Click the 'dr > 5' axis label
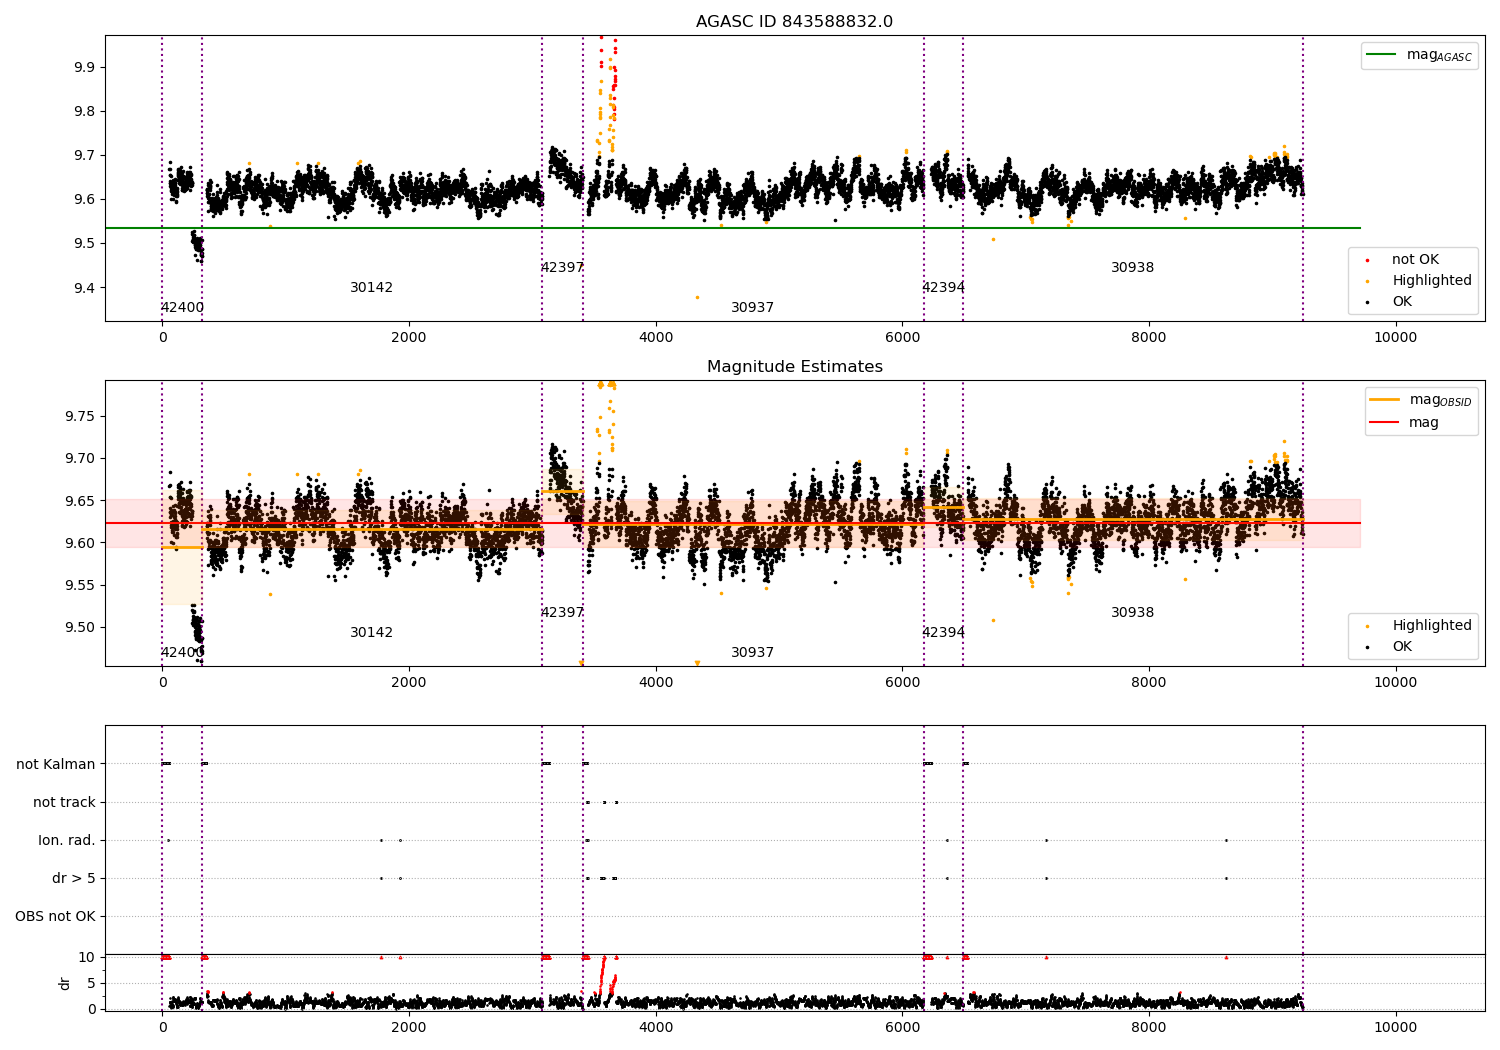The width and height of the screenshot is (1500, 1050). click(74, 878)
